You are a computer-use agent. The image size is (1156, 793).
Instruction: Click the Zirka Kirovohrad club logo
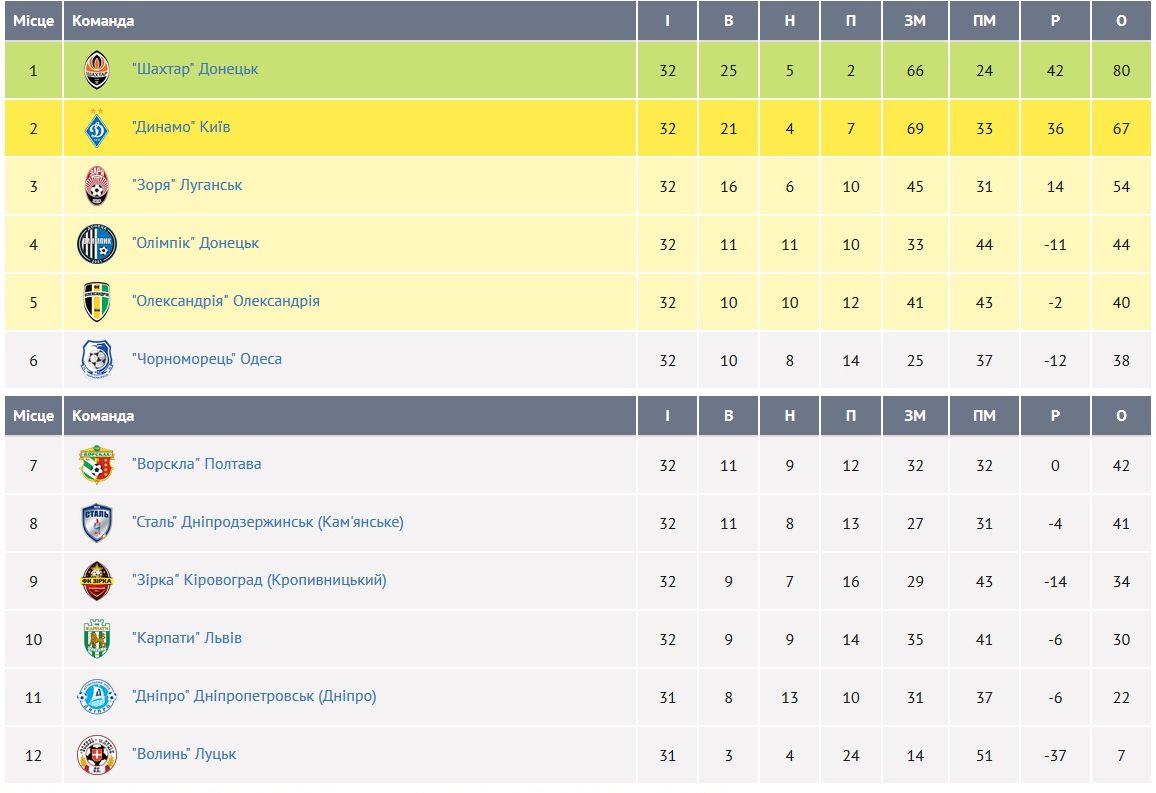click(97, 581)
